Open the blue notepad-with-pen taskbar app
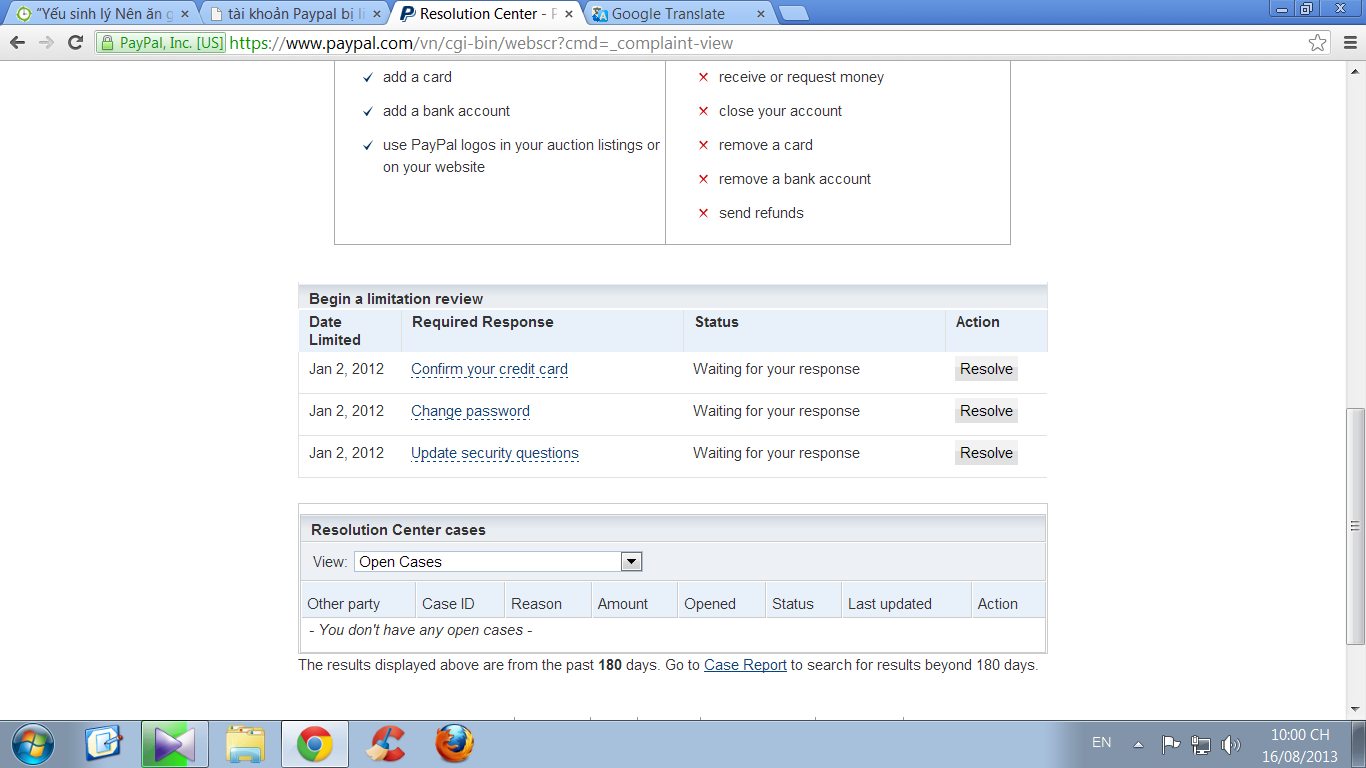The height and width of the screenshot is (768, 1366). click(103, 744)
